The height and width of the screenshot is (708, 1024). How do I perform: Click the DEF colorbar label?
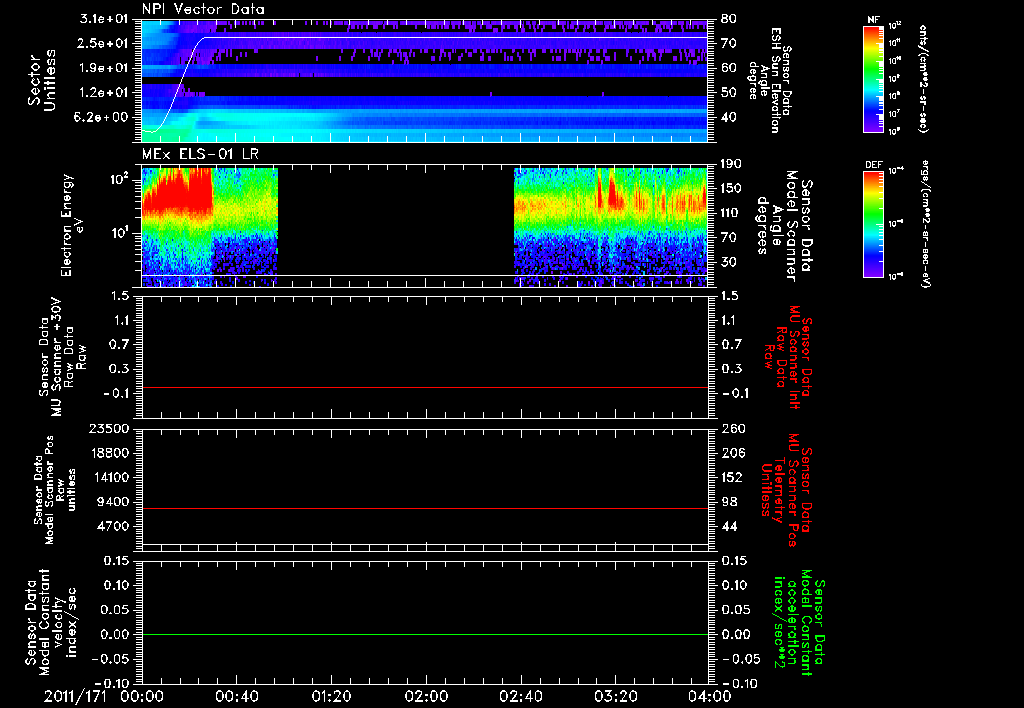874,165
